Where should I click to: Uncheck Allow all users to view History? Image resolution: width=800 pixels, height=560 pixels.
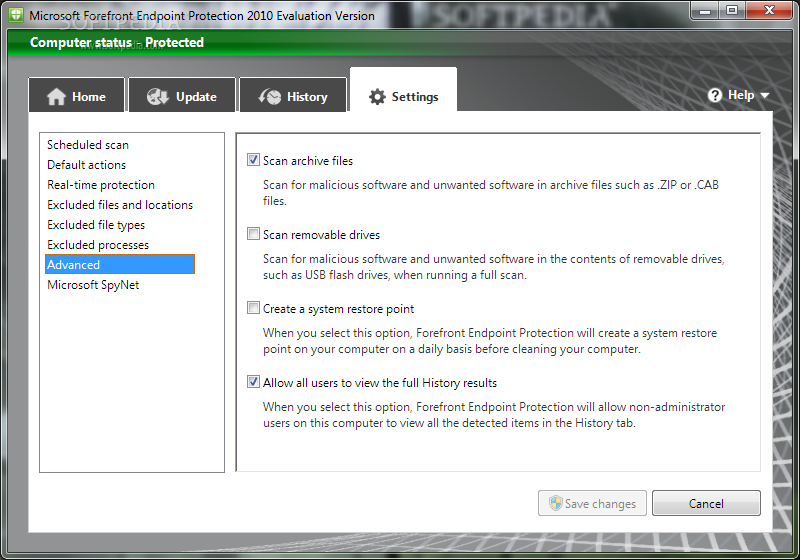[253, 381]
